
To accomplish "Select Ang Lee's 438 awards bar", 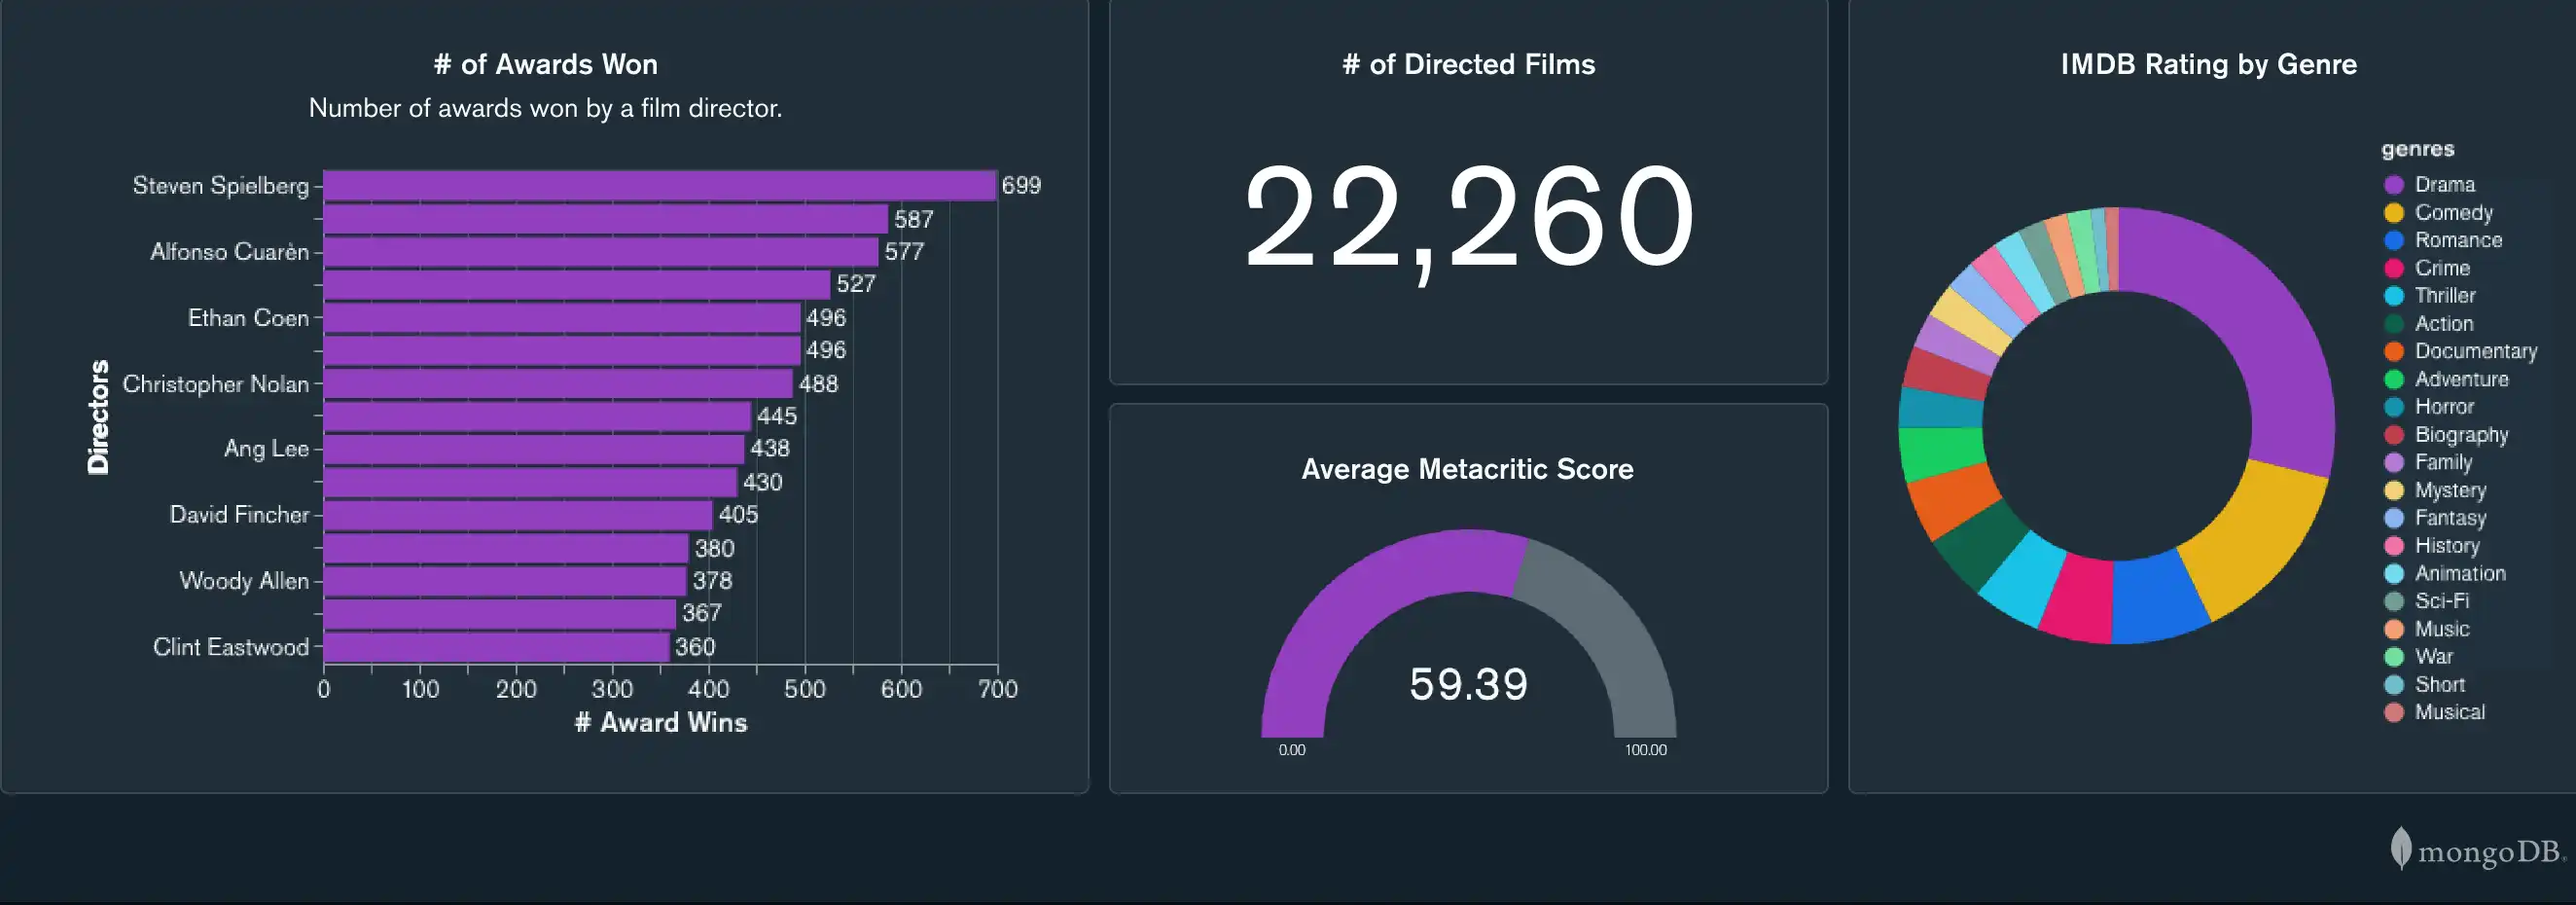I will [534, 449].
